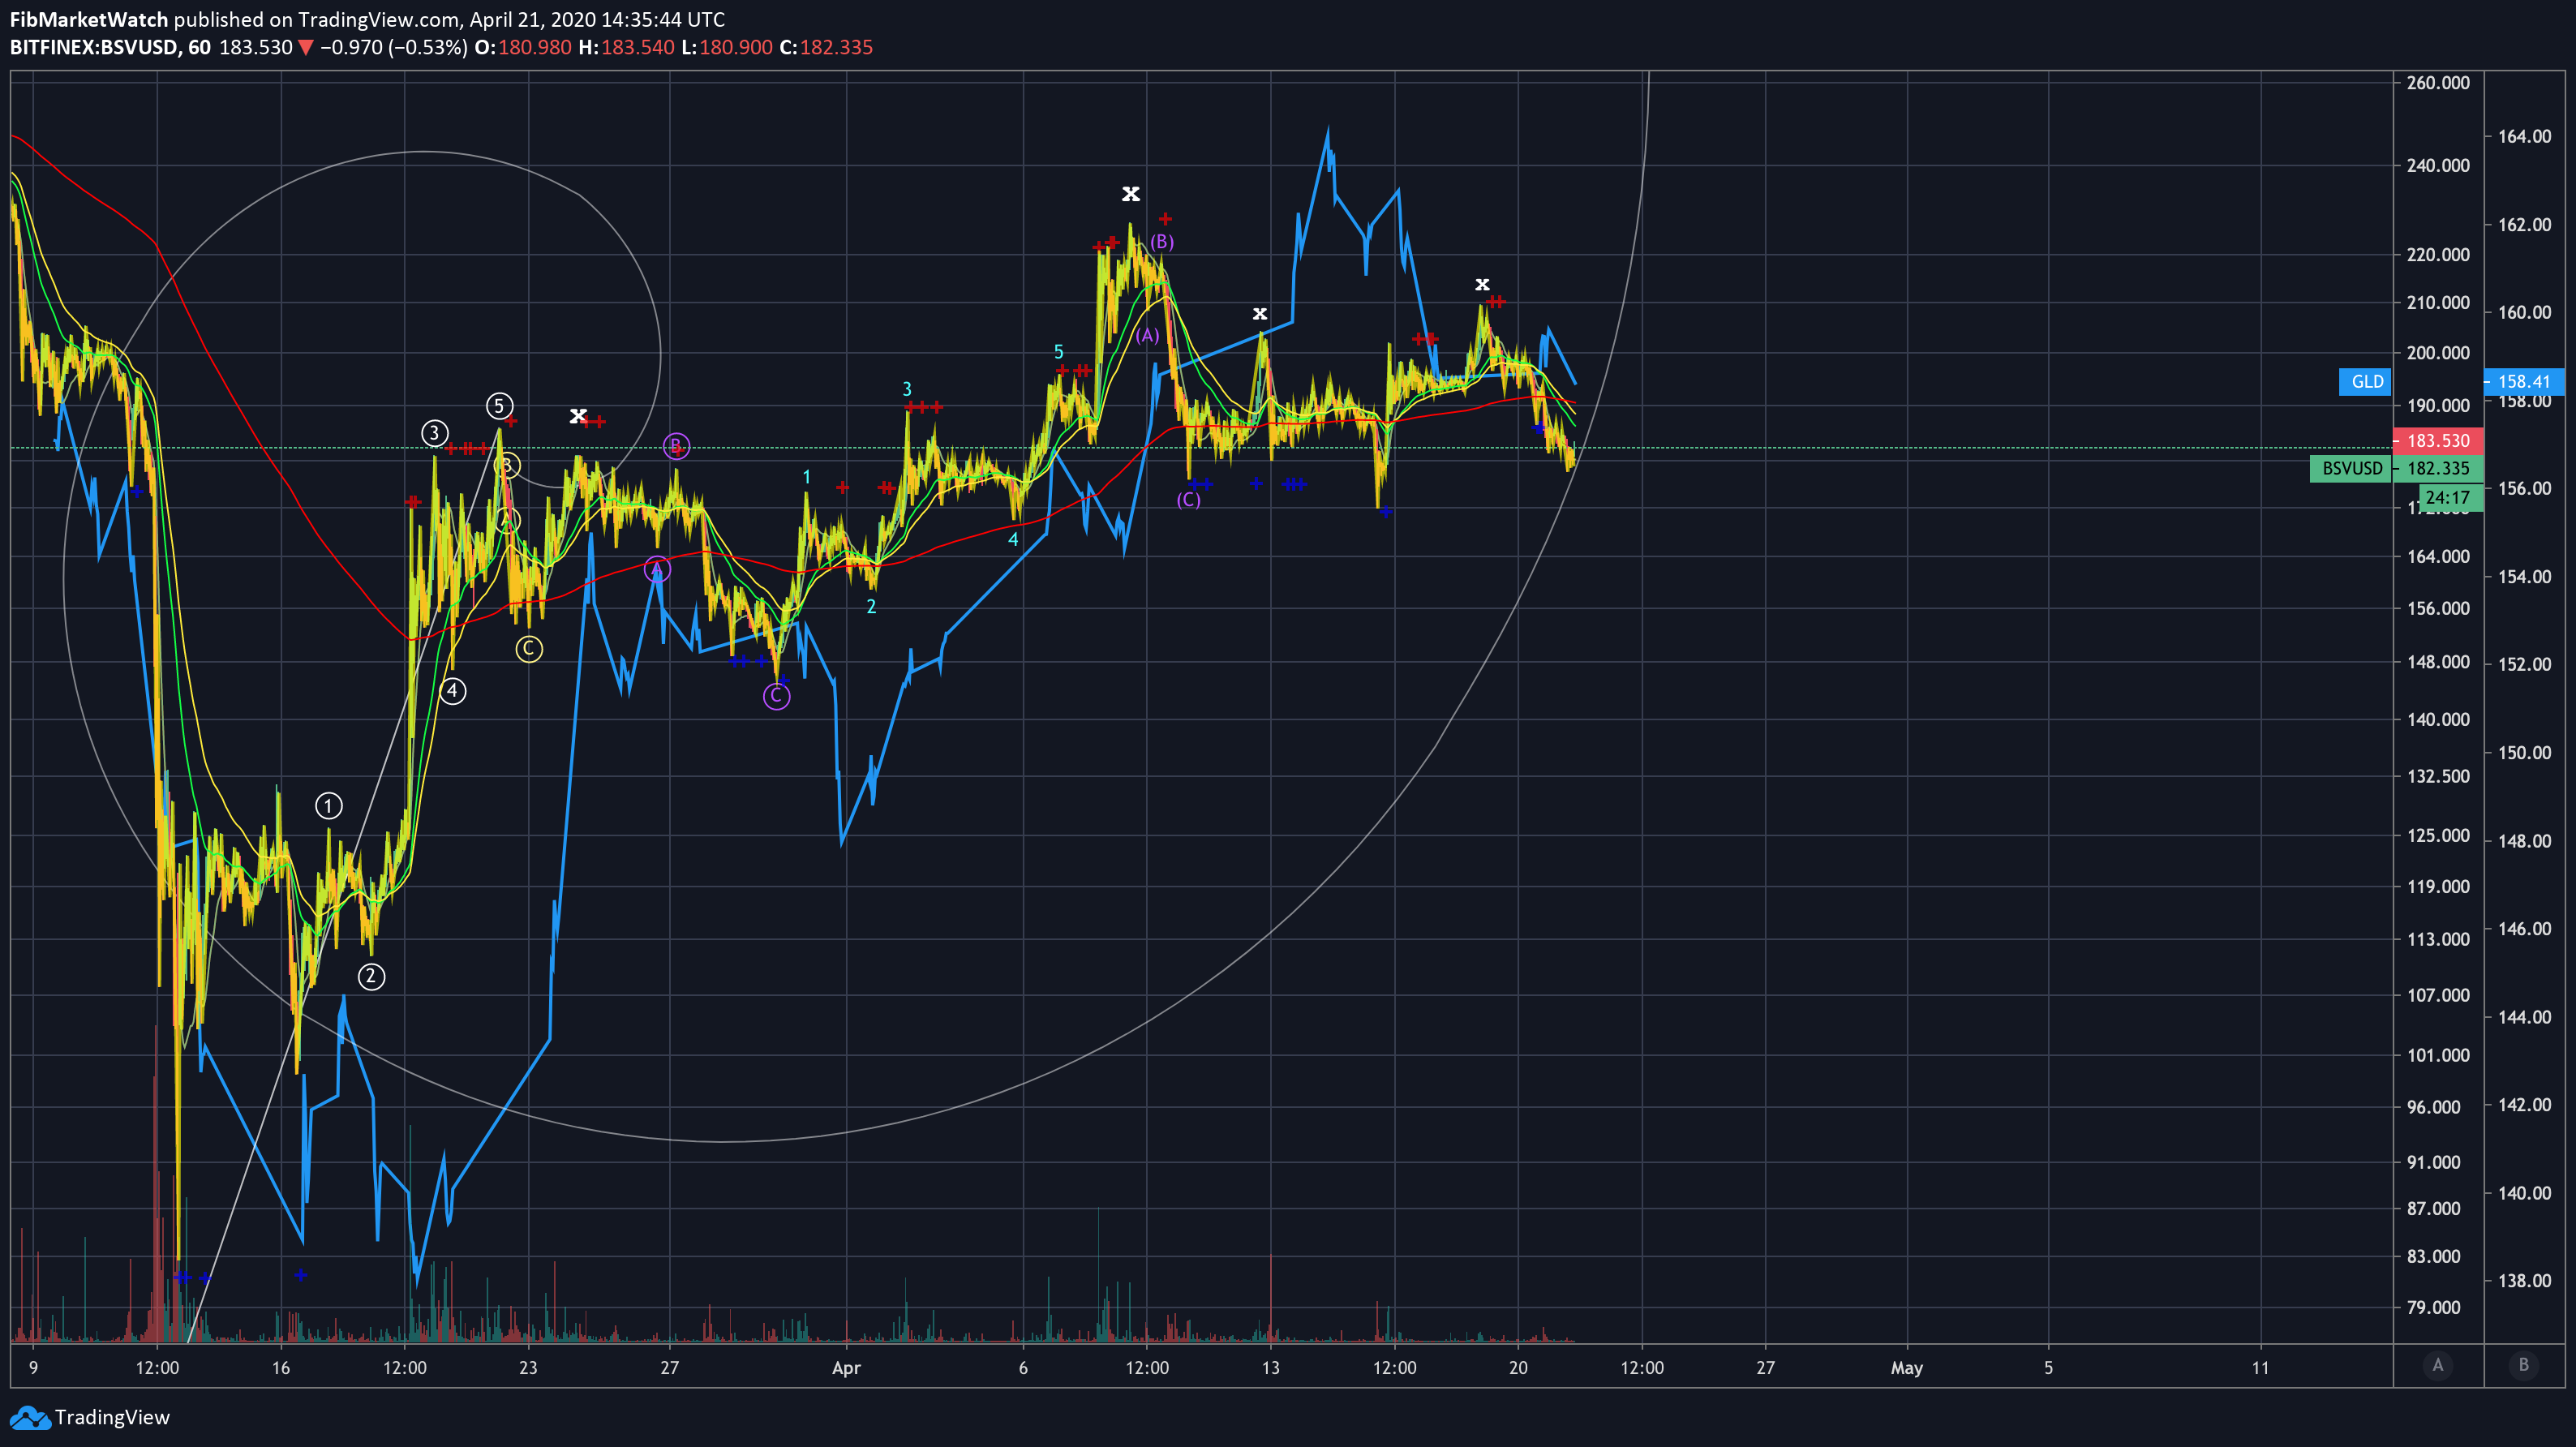Select circled wave 5 label

pos(499,405)
